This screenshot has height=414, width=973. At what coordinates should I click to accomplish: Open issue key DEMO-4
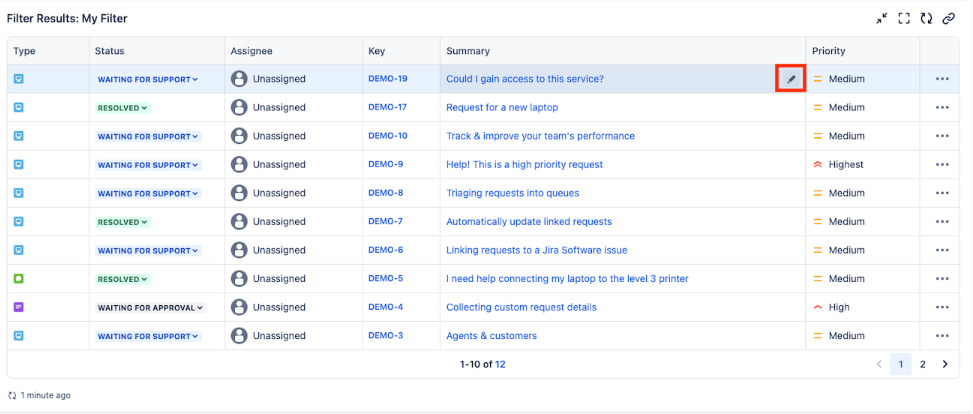385,307
